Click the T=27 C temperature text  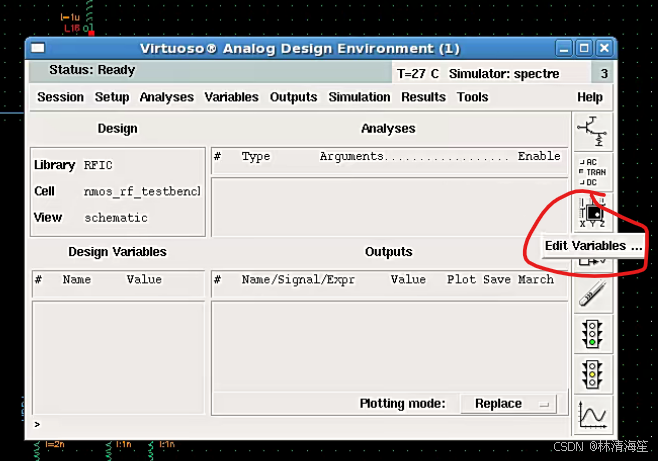(418, 74)
